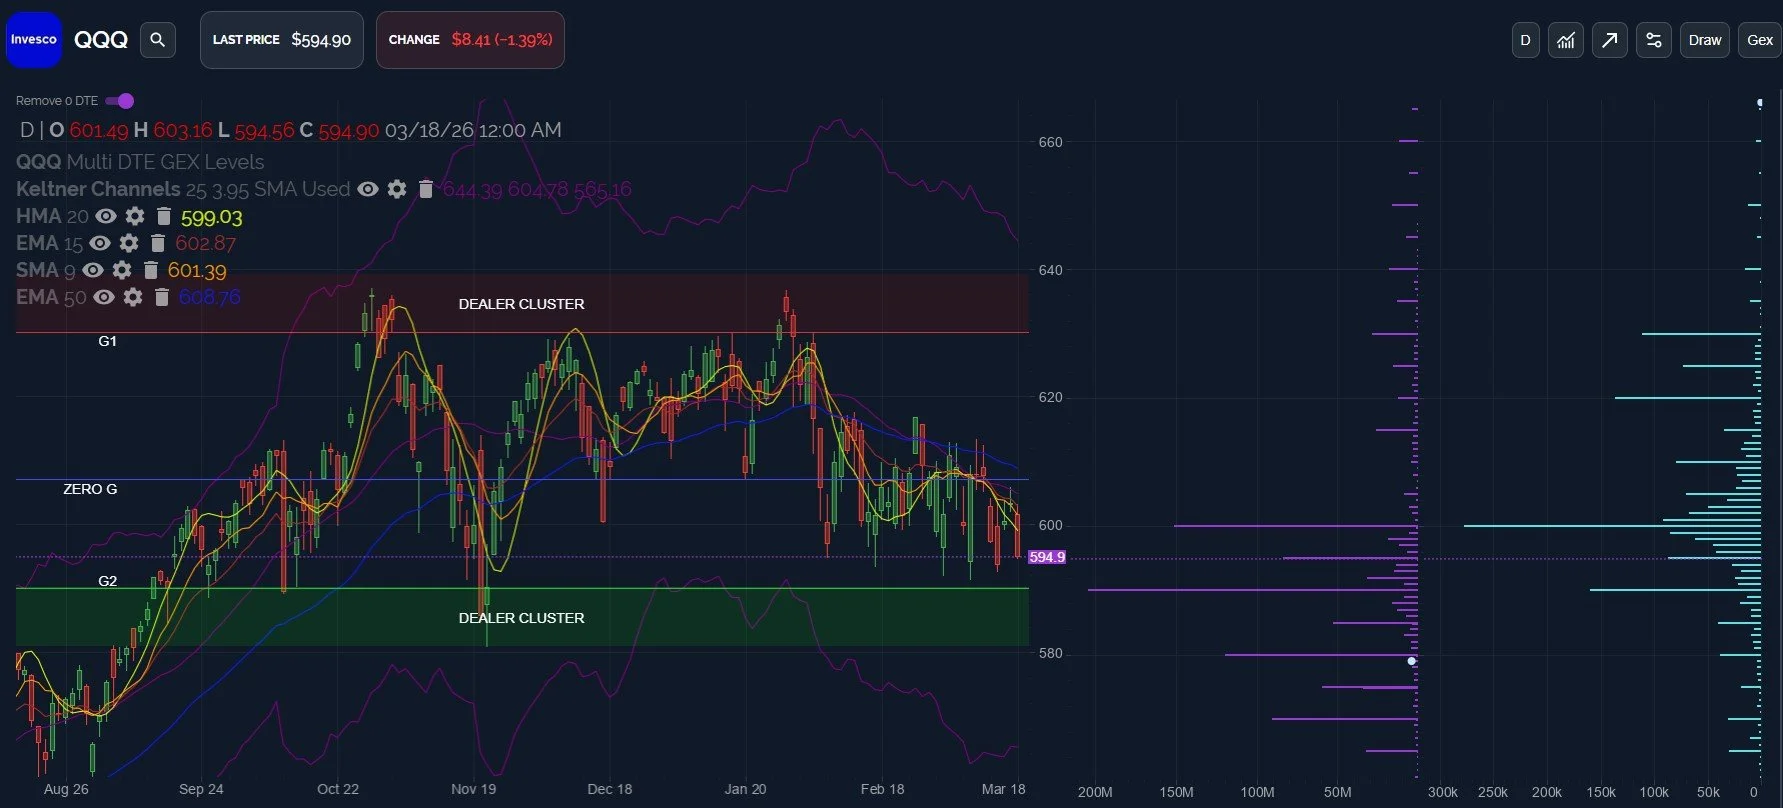This screenshot has width=1783, height=808.
Task: Click the Change $8.41 (-1.39%) box
Action: click(470, 40)
